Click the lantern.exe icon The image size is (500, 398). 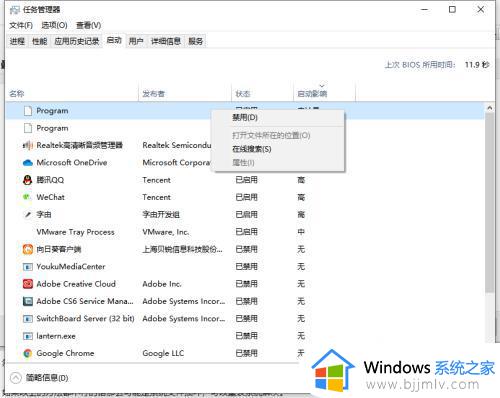[28, 336]
